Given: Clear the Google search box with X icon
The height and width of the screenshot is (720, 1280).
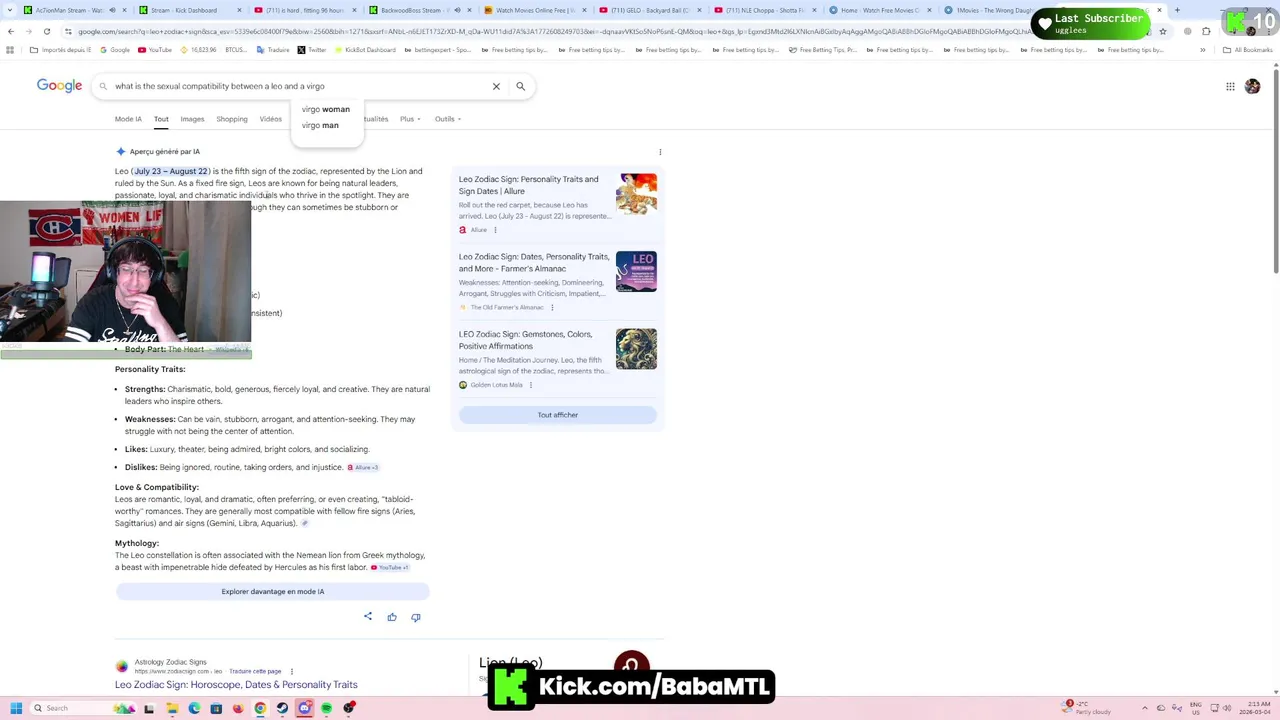Looking at the screenshot, I should [496, 86].
